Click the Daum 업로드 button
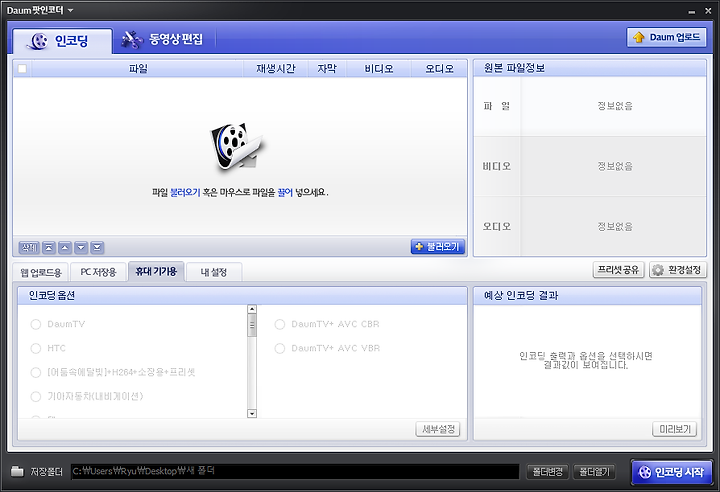The height and width of the screenshot is (492, 720). click(666, 37)
